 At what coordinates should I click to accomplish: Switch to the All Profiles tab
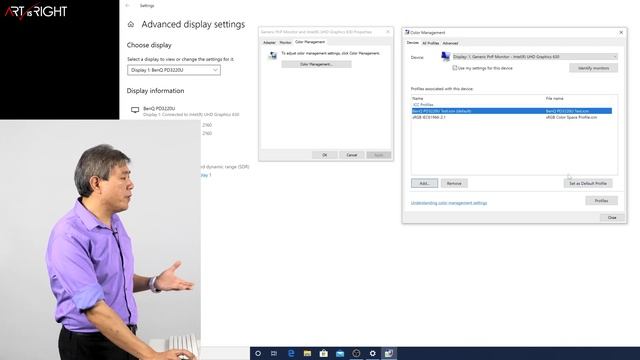point(430,43)
